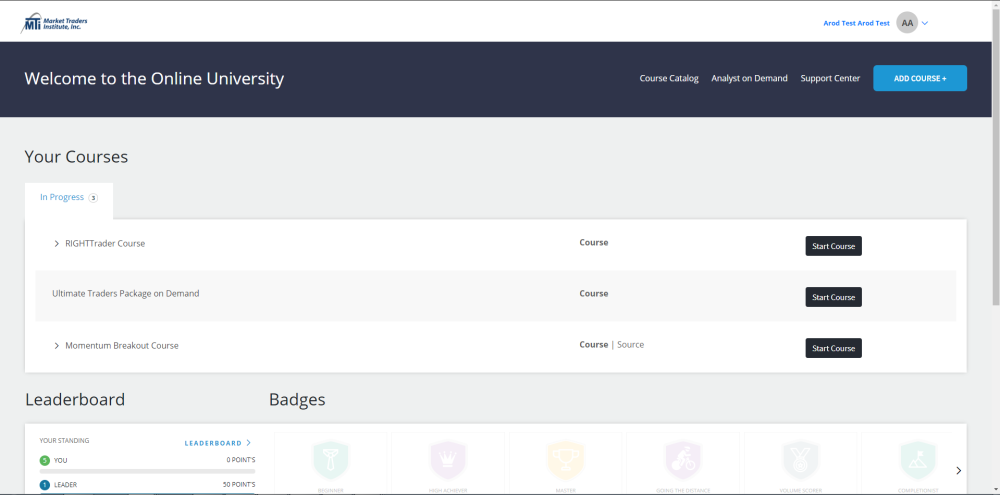Image resolution: width=1000 pixels, height=495 pixels.
Task: Click the Badges heading
Action: point(297,400)
